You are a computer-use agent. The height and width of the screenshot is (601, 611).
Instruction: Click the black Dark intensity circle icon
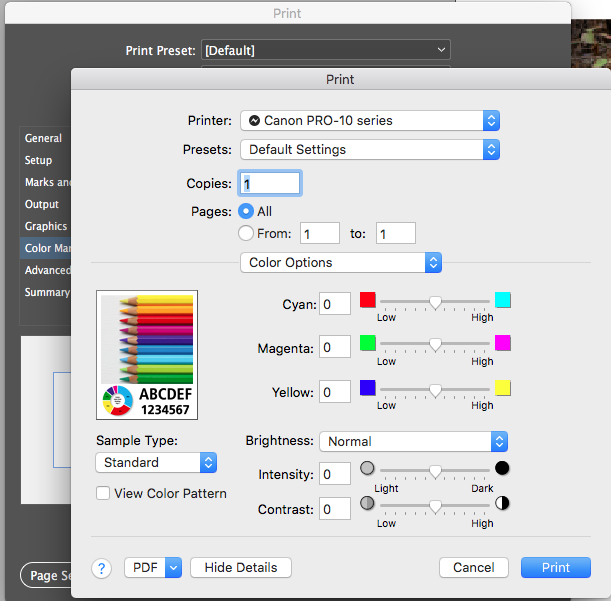(x=502, y=469)
